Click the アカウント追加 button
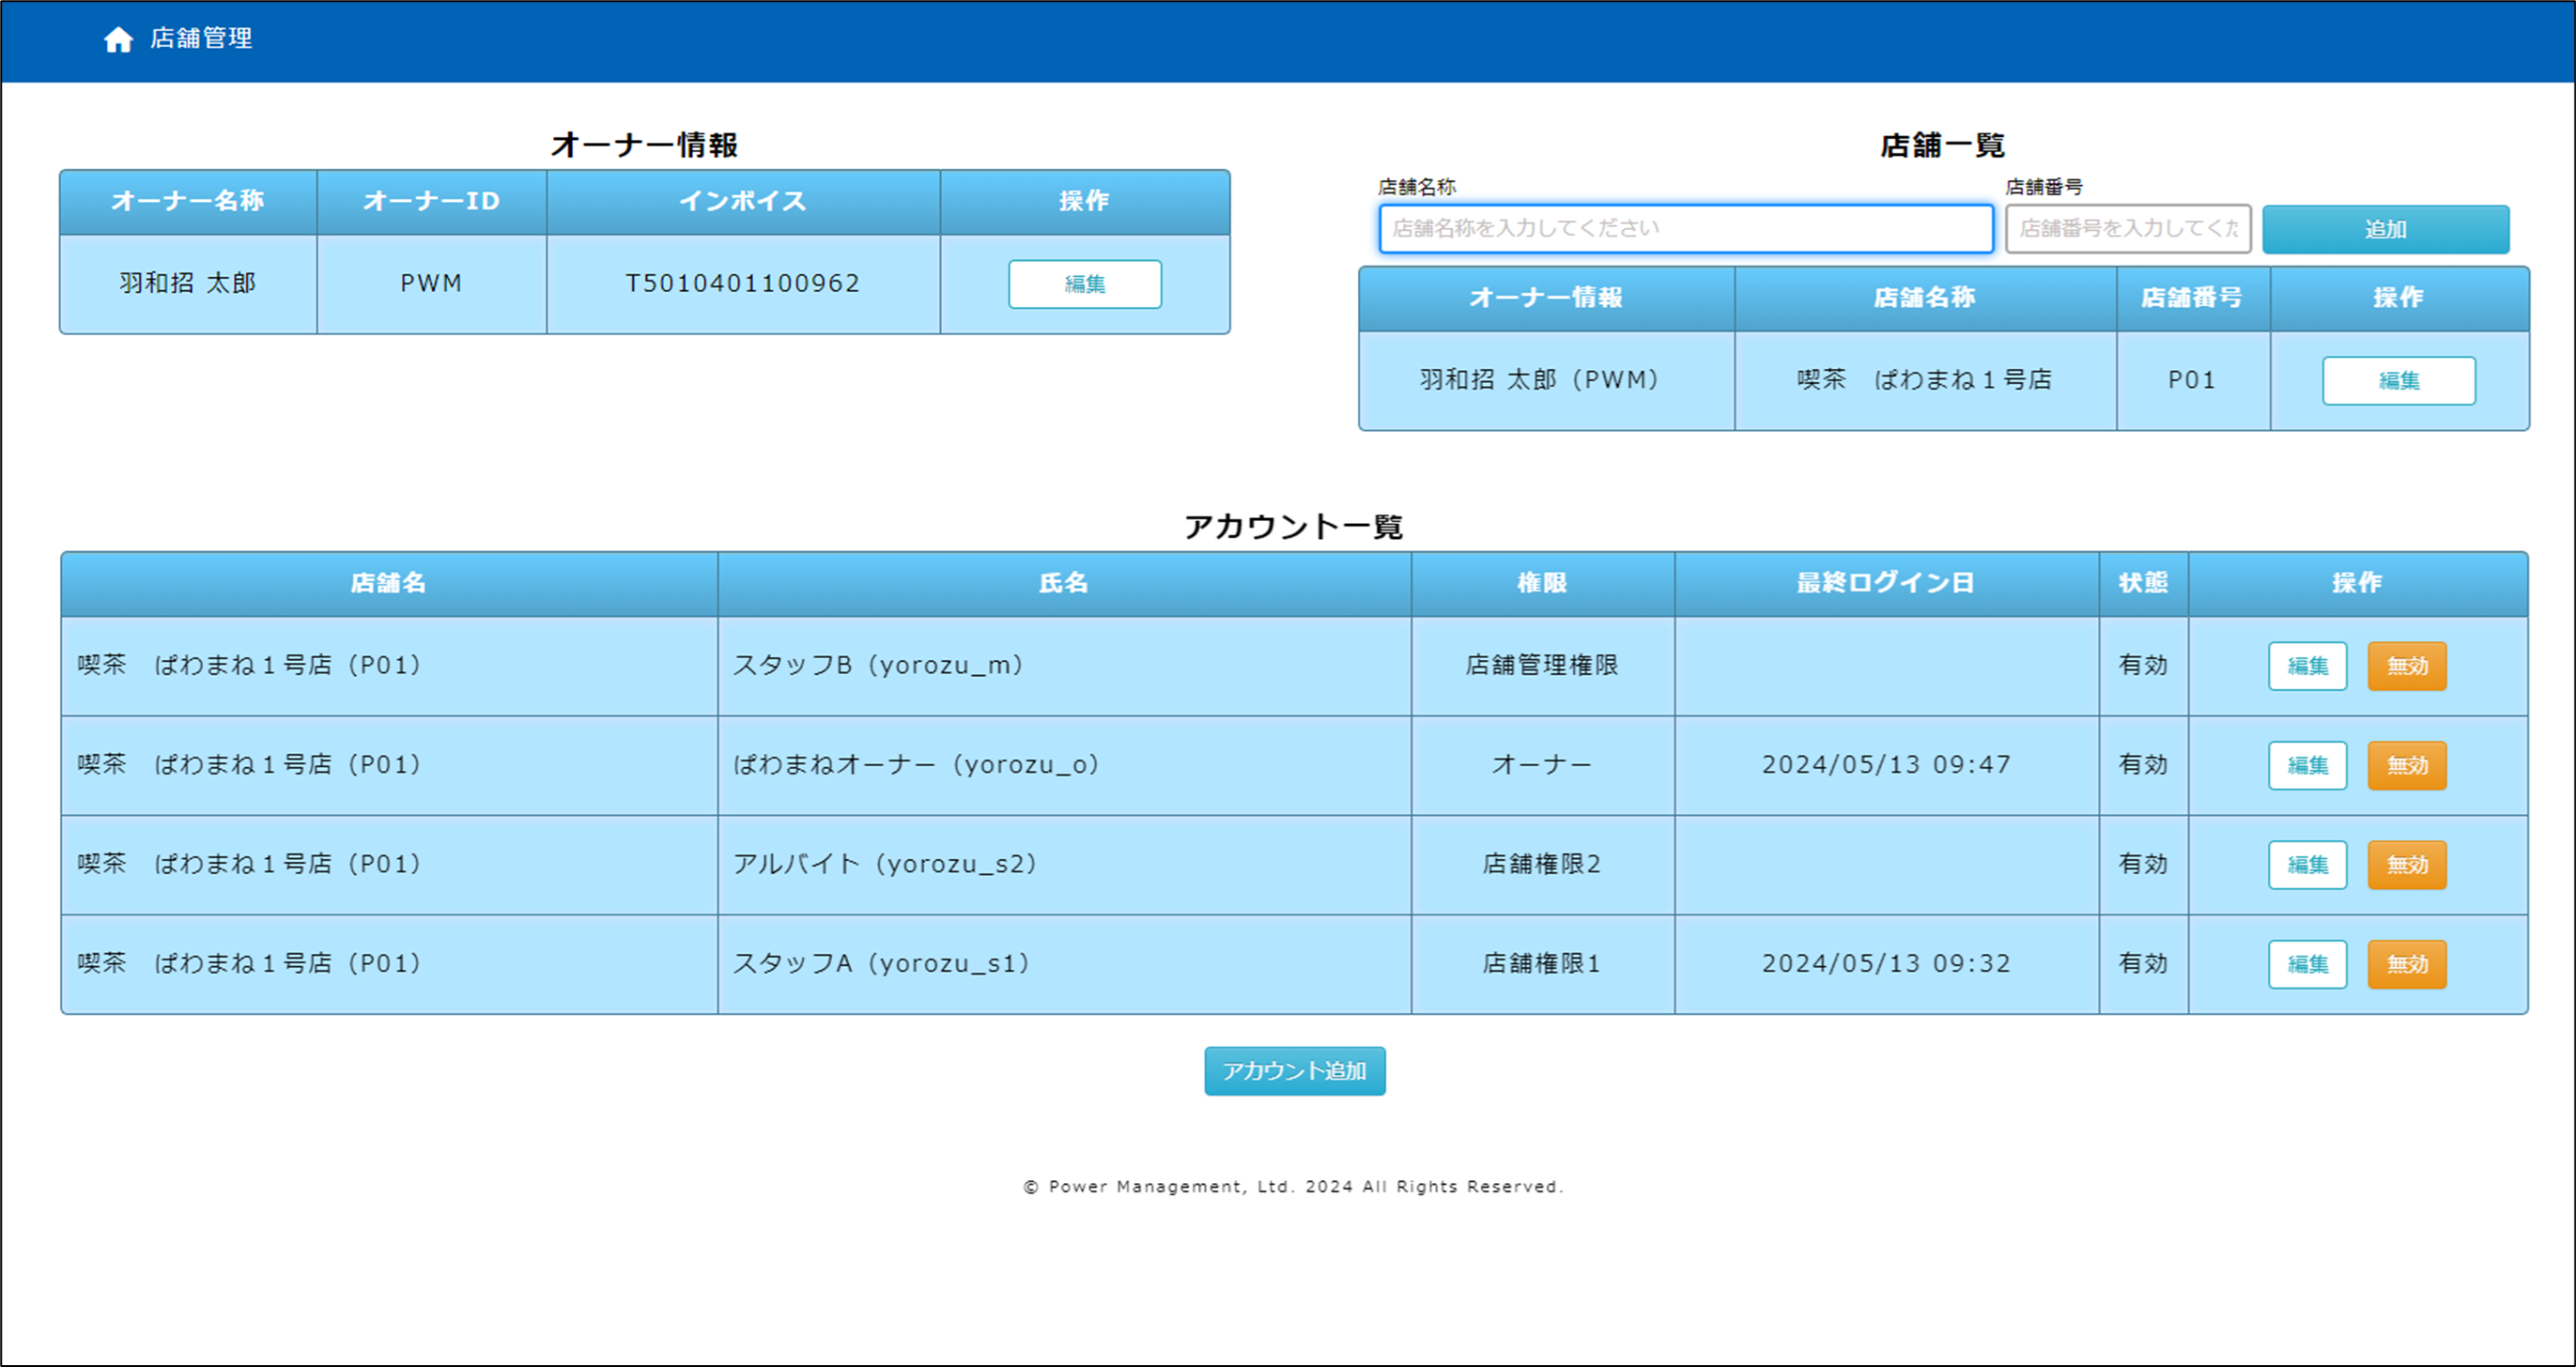Screen dimensions: 2576x1367 (1294, 1071)
